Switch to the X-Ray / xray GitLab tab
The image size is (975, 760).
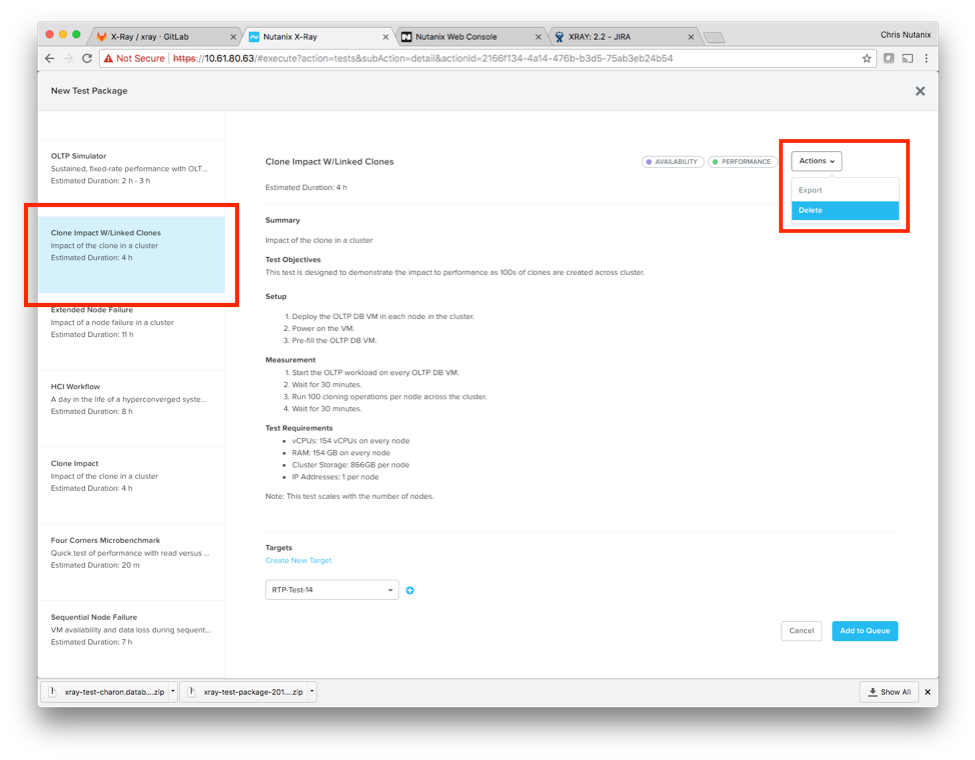(164, 37)
